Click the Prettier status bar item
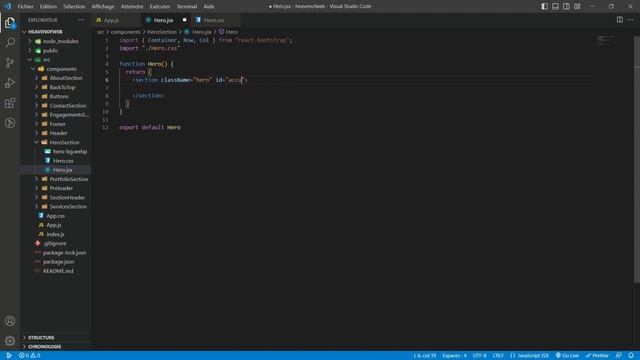 pos(597,356)
